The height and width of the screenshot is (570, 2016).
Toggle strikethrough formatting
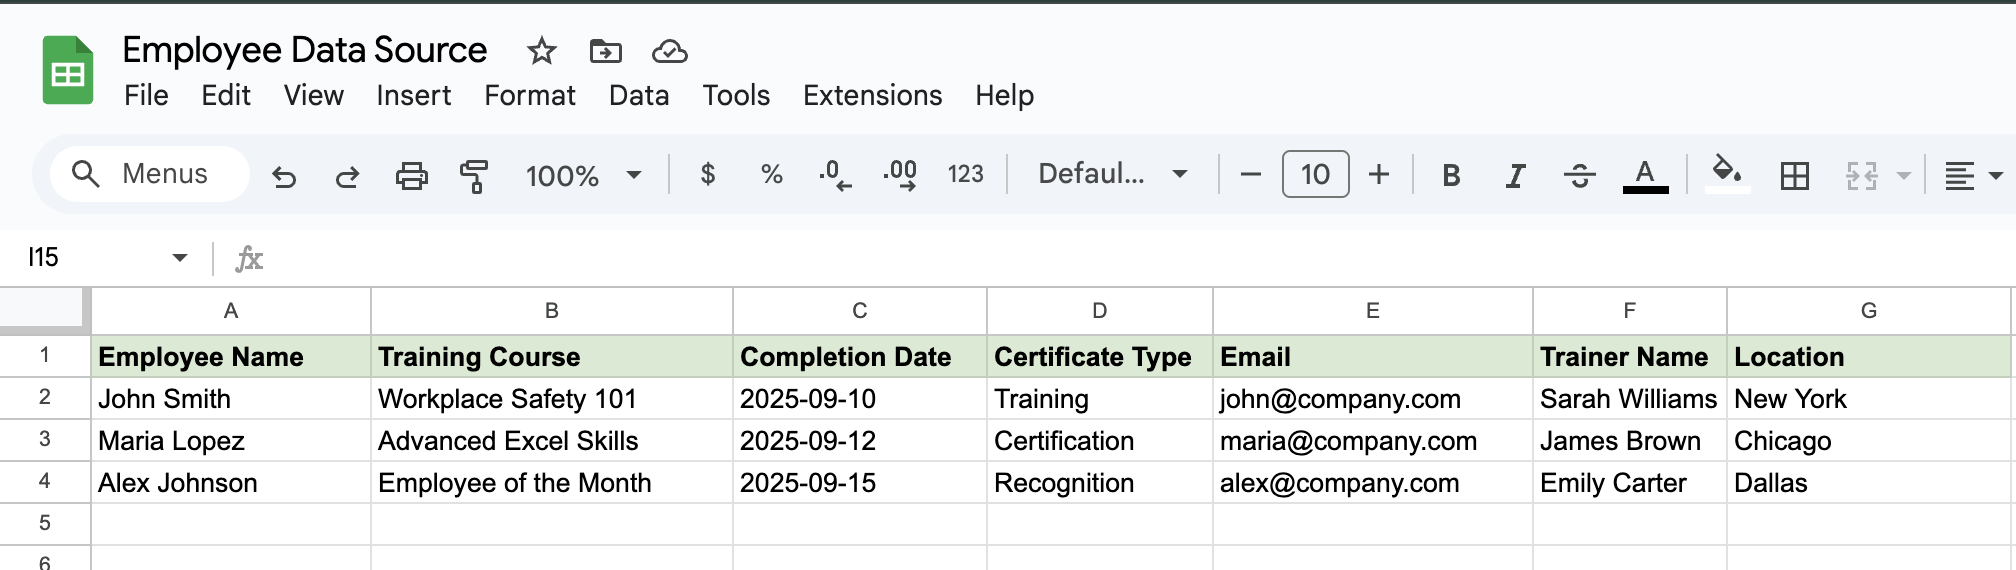point(1579,176)
